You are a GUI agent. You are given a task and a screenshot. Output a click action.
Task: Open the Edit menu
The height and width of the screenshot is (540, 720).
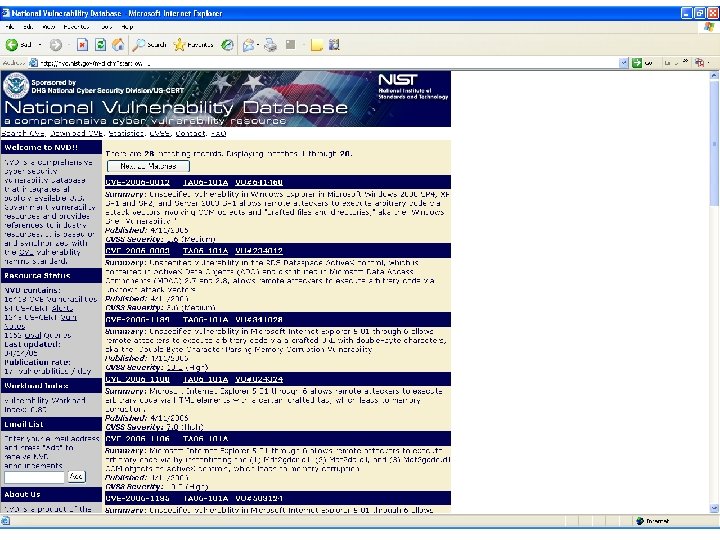click(x=28, y=27)
